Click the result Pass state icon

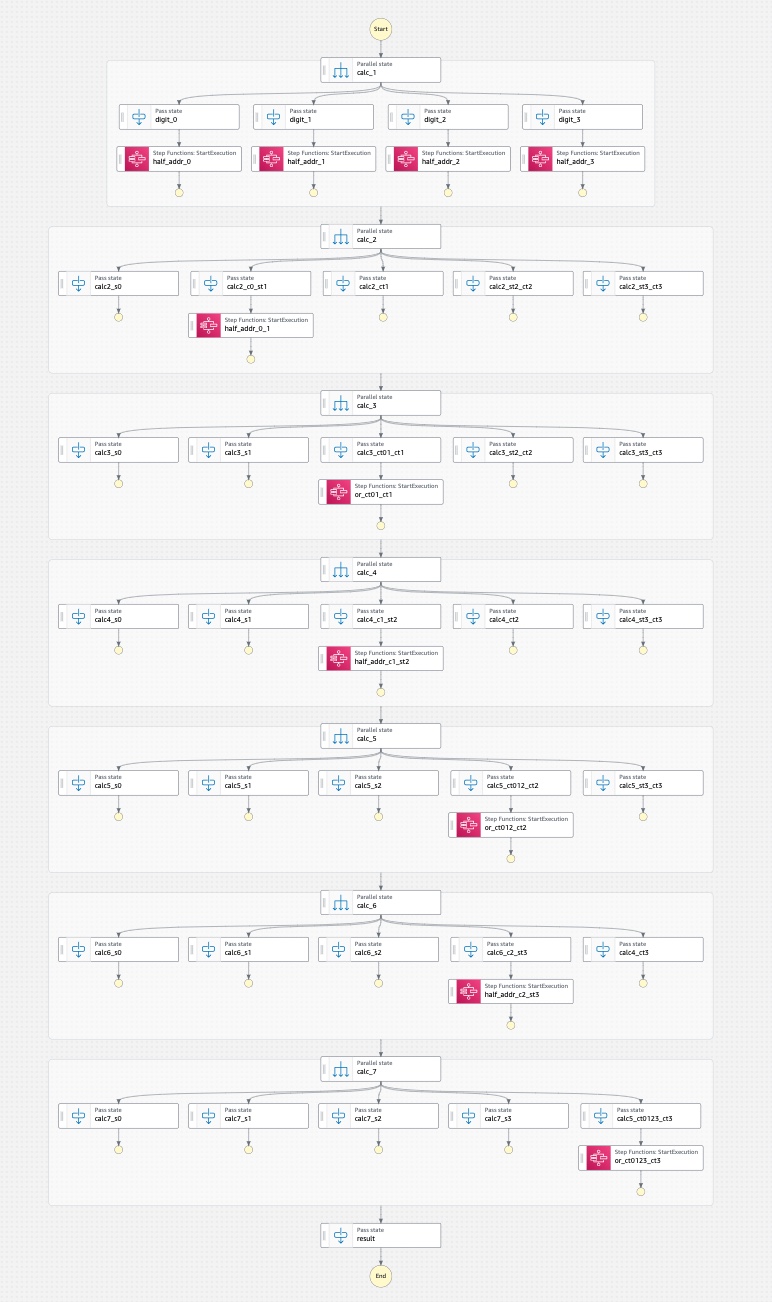point(341,1235)
